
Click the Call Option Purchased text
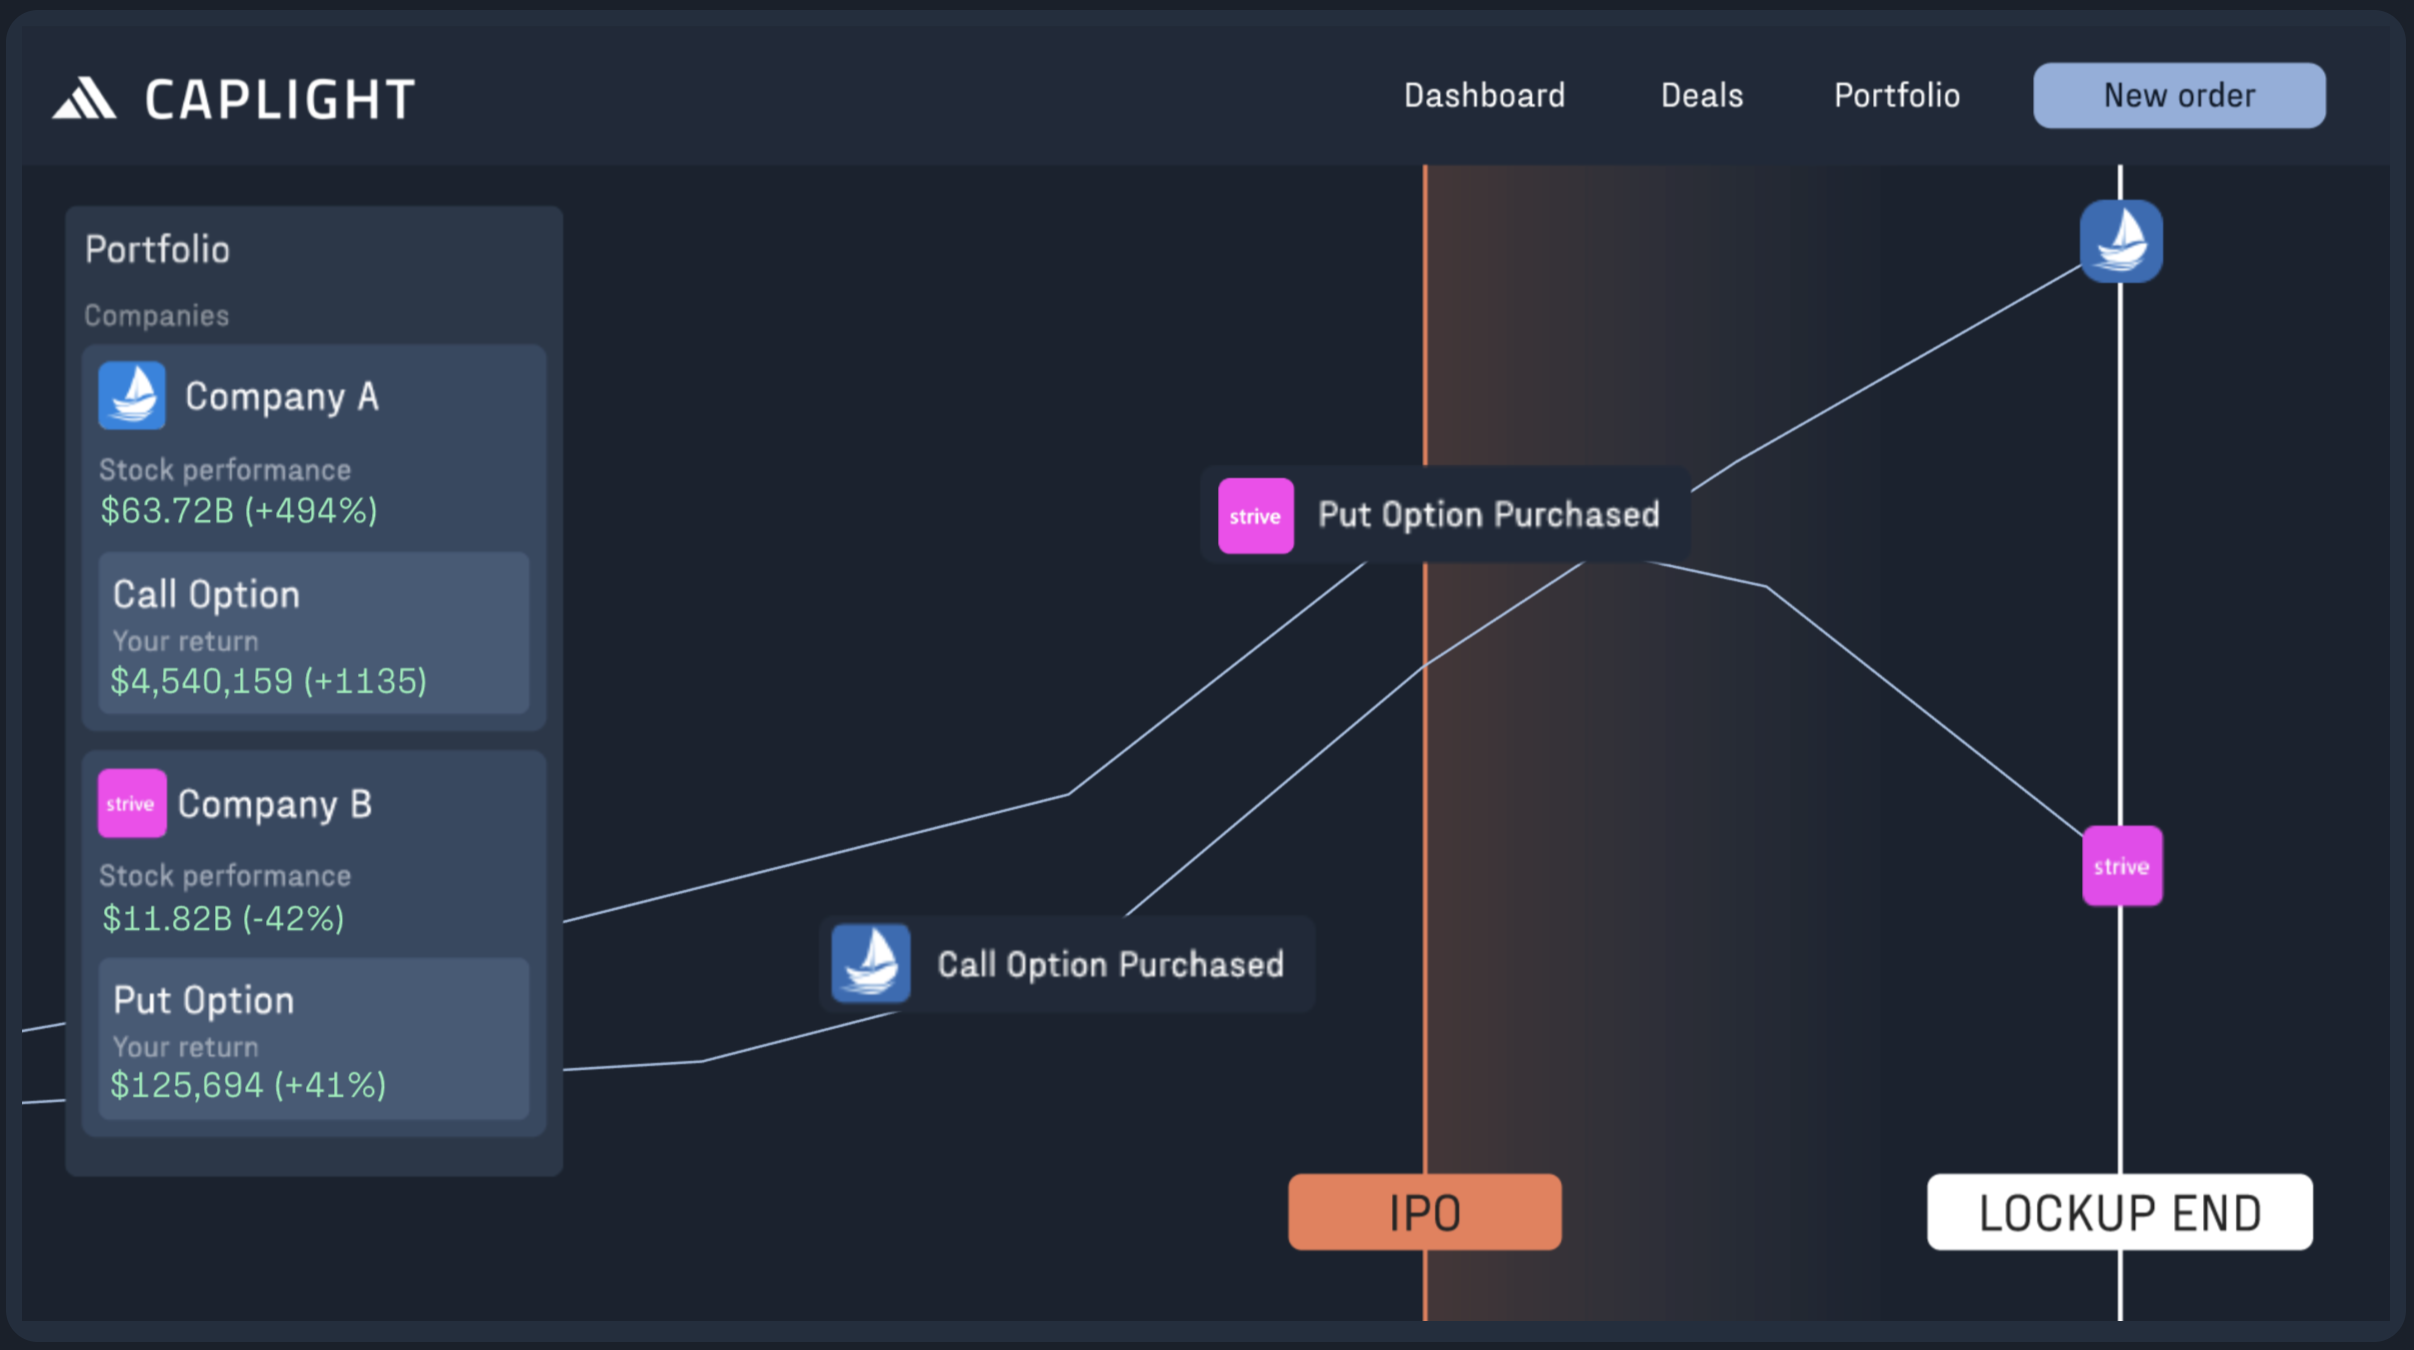pos(1111,964)
